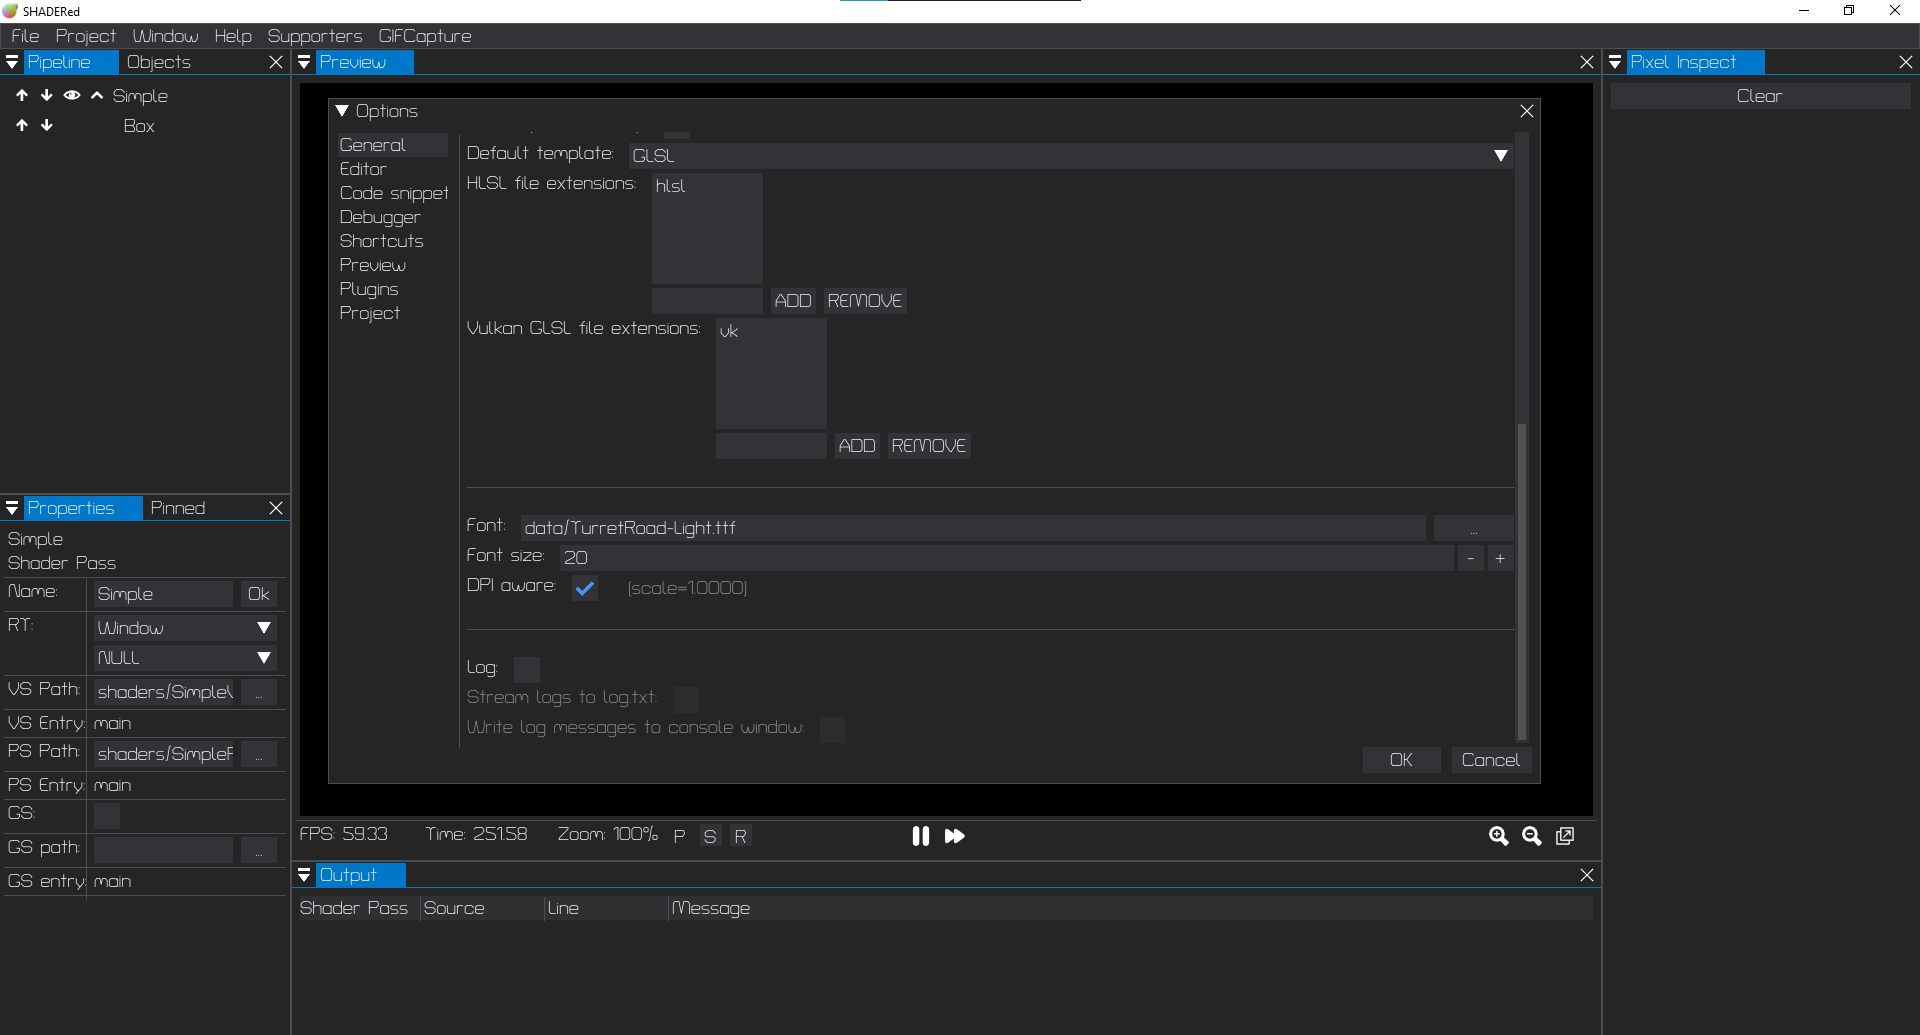This screenshot has width=1920, height=1035.
Task: Select the R gizmo mode button
Action: pos(741,836)
